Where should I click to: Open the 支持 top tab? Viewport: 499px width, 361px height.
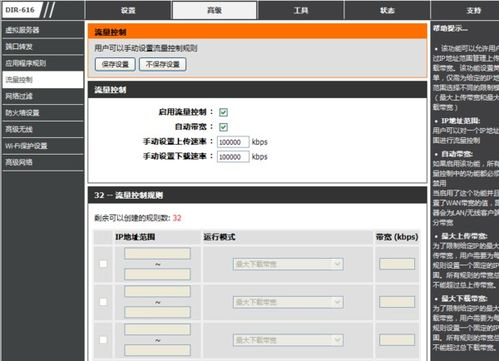[473, 10]
